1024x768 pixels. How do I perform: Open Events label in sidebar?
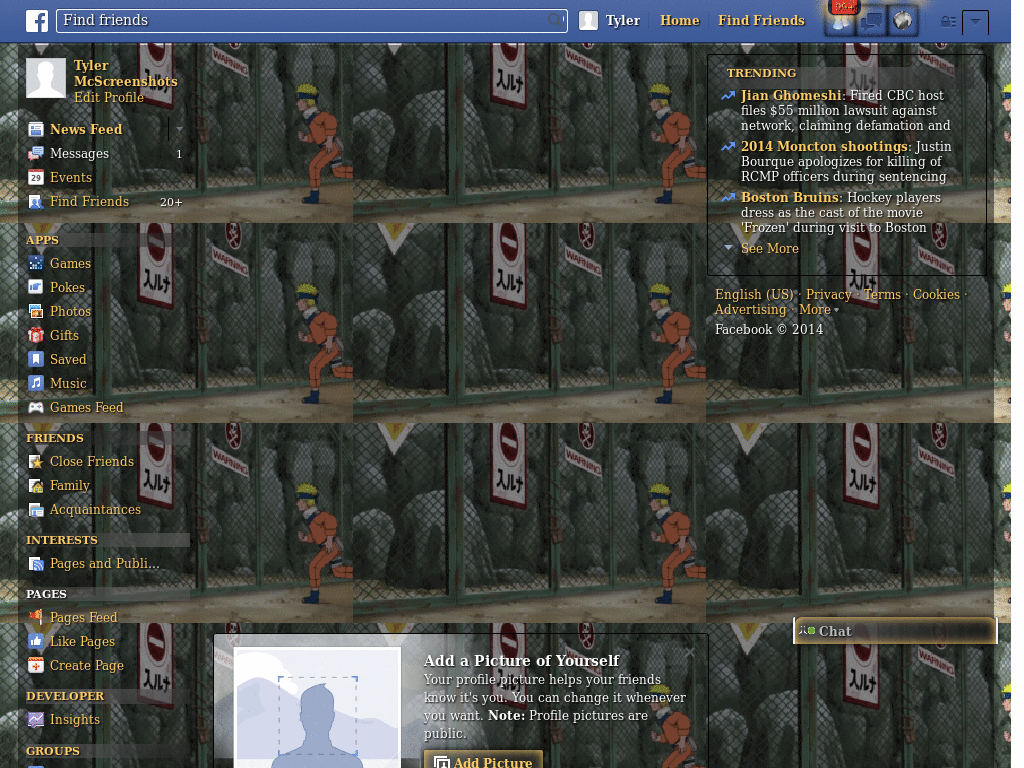click(71, 178)
